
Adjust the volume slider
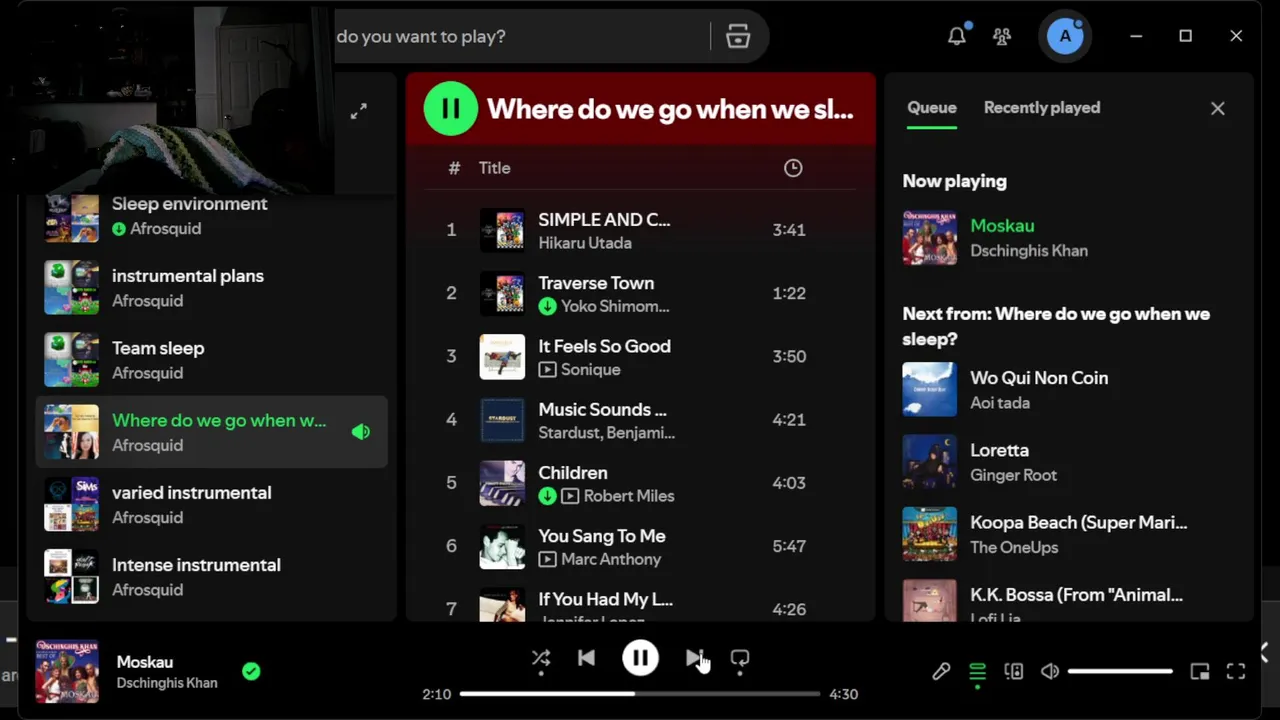[x=1120, y=671]
